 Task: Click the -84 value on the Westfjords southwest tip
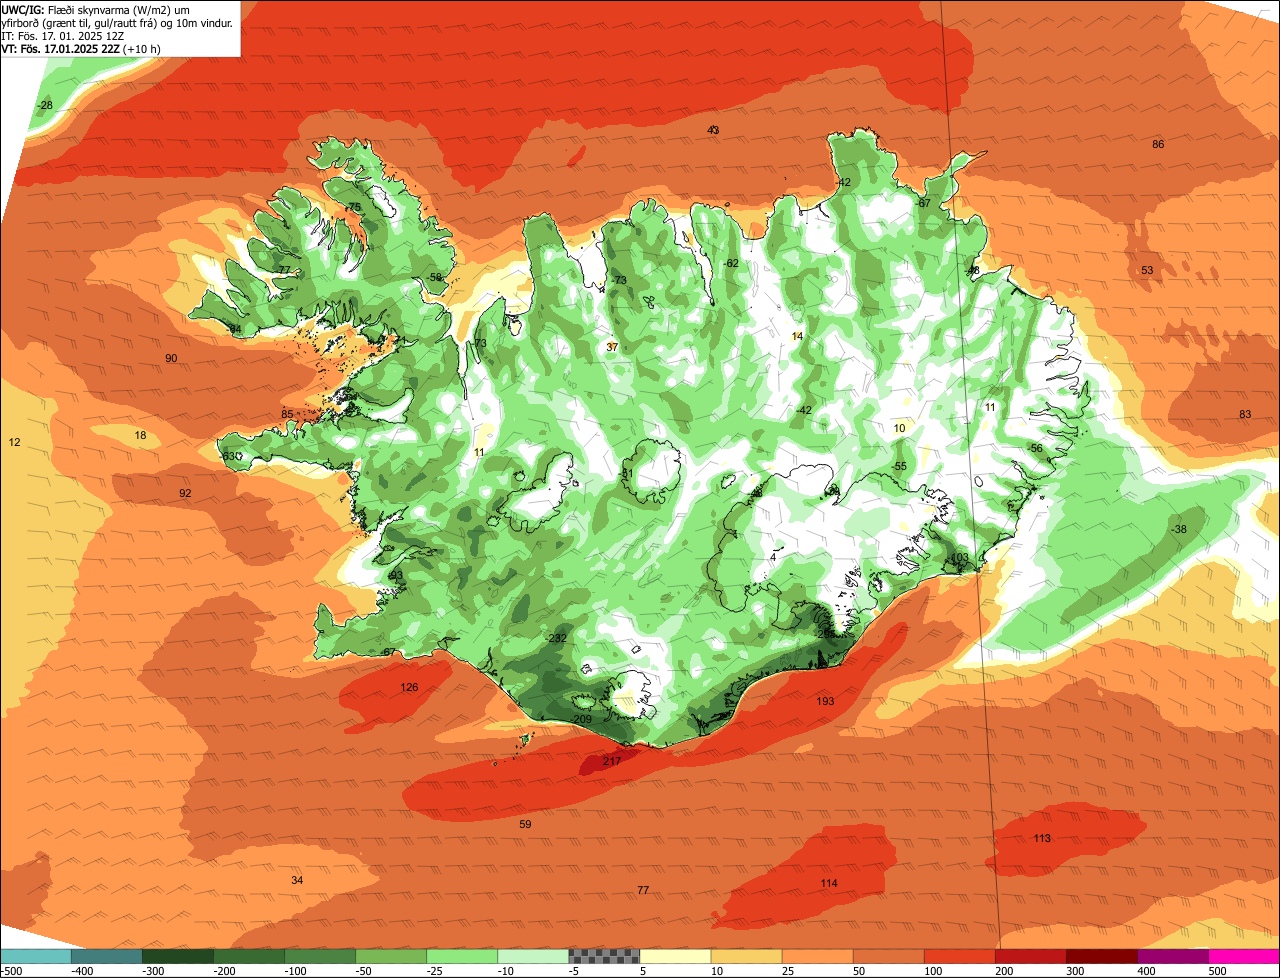234,329
